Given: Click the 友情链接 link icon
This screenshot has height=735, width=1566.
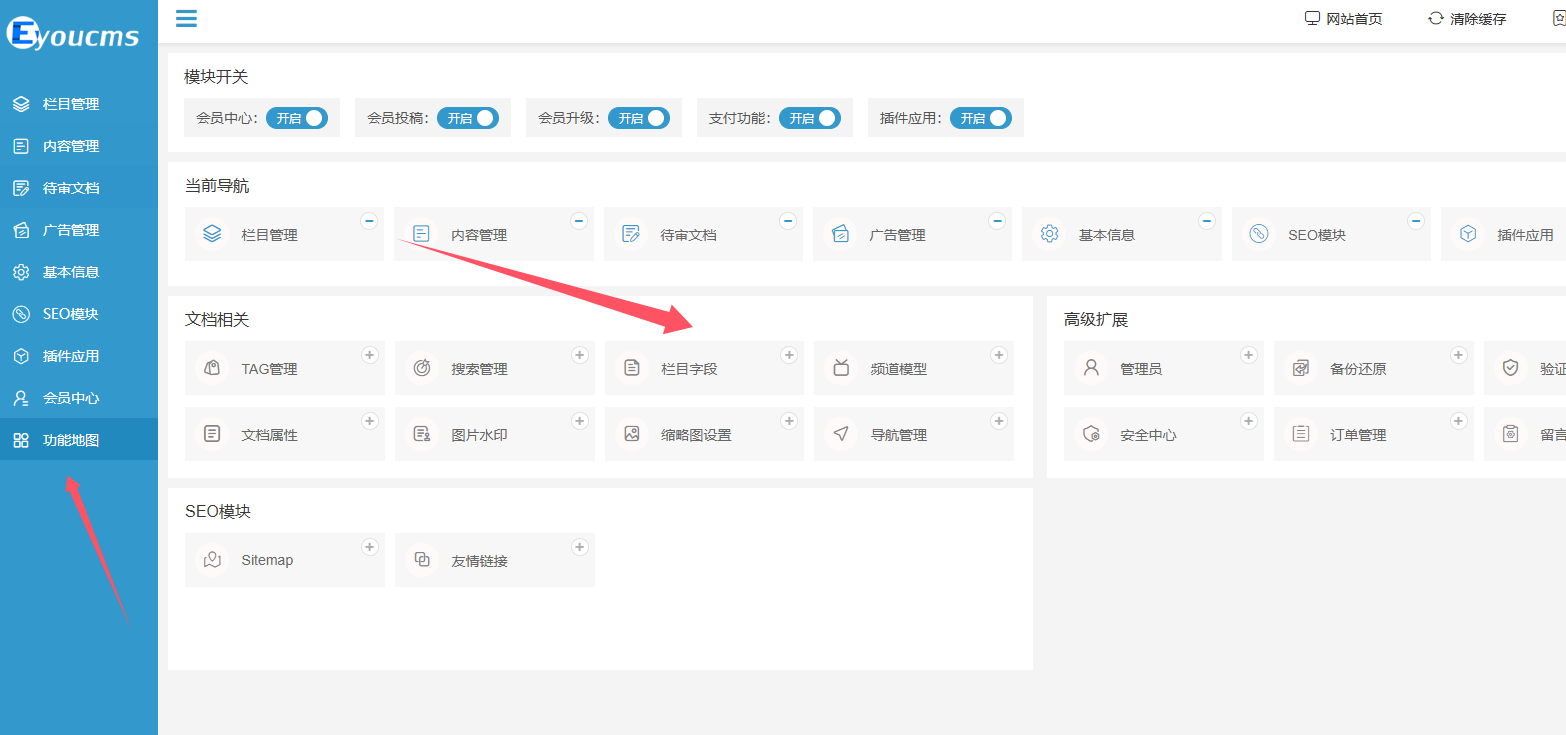Looking at the screenshot, I should tap(422, 560).
